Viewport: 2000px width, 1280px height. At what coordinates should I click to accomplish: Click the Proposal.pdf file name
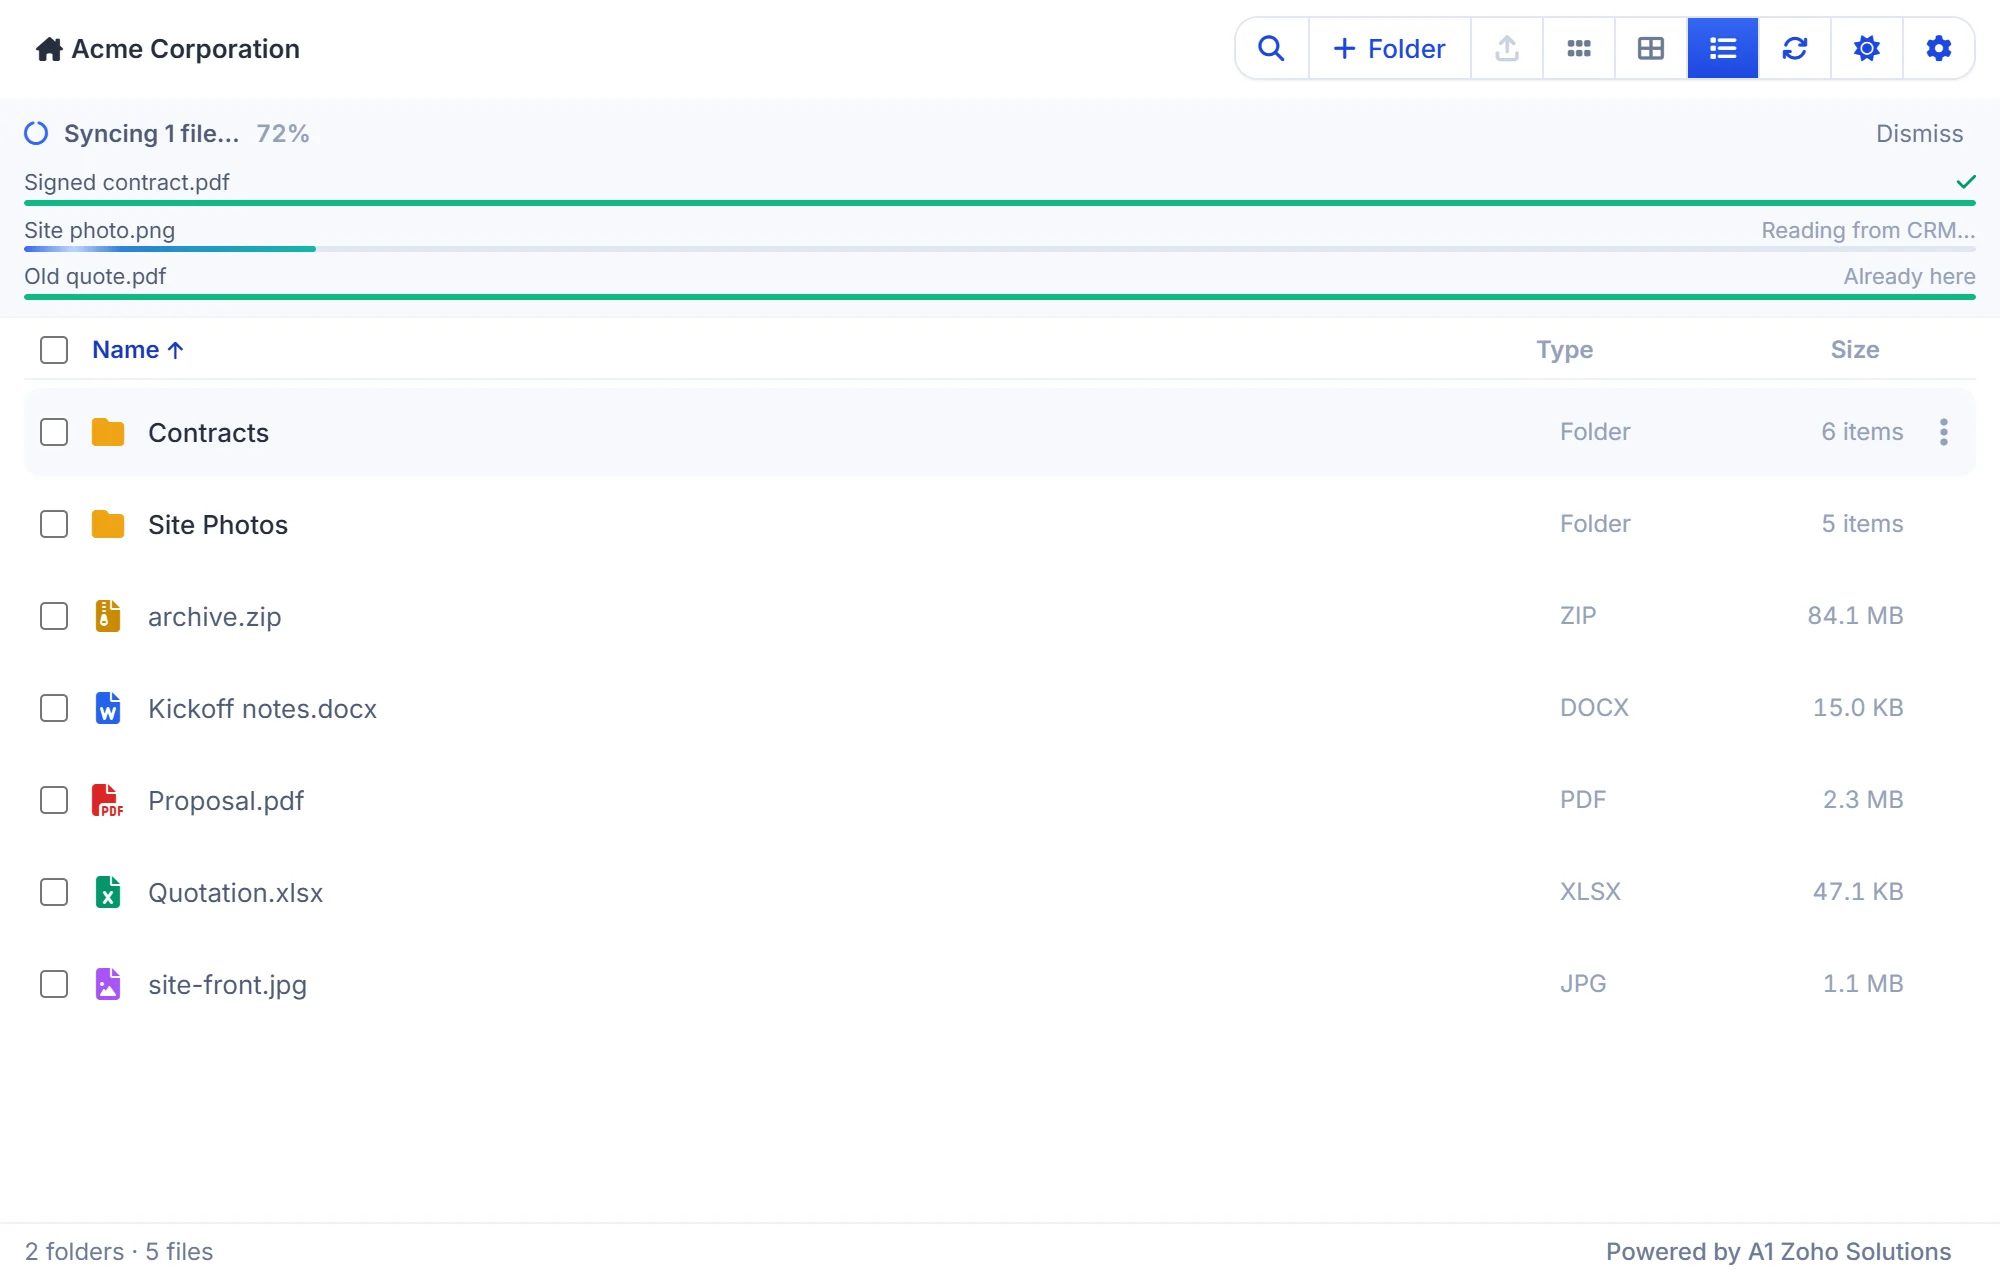[x=226, y=800]
